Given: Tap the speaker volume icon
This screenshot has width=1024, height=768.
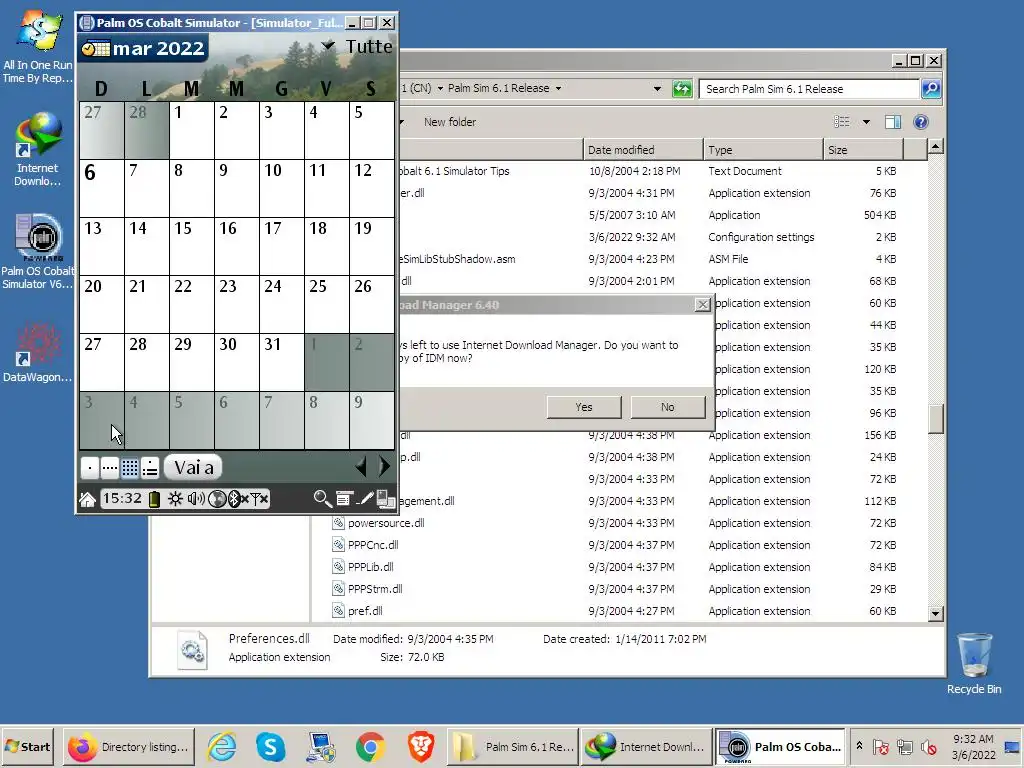Looking at the screenshot, I should point(196,500).
